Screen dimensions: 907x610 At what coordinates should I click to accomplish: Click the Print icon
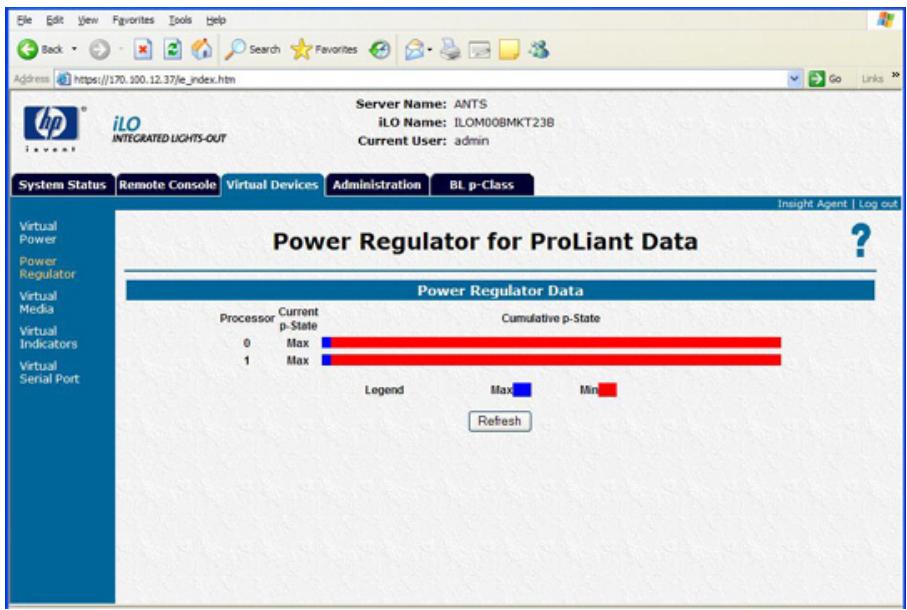click(x=450, y=50)
